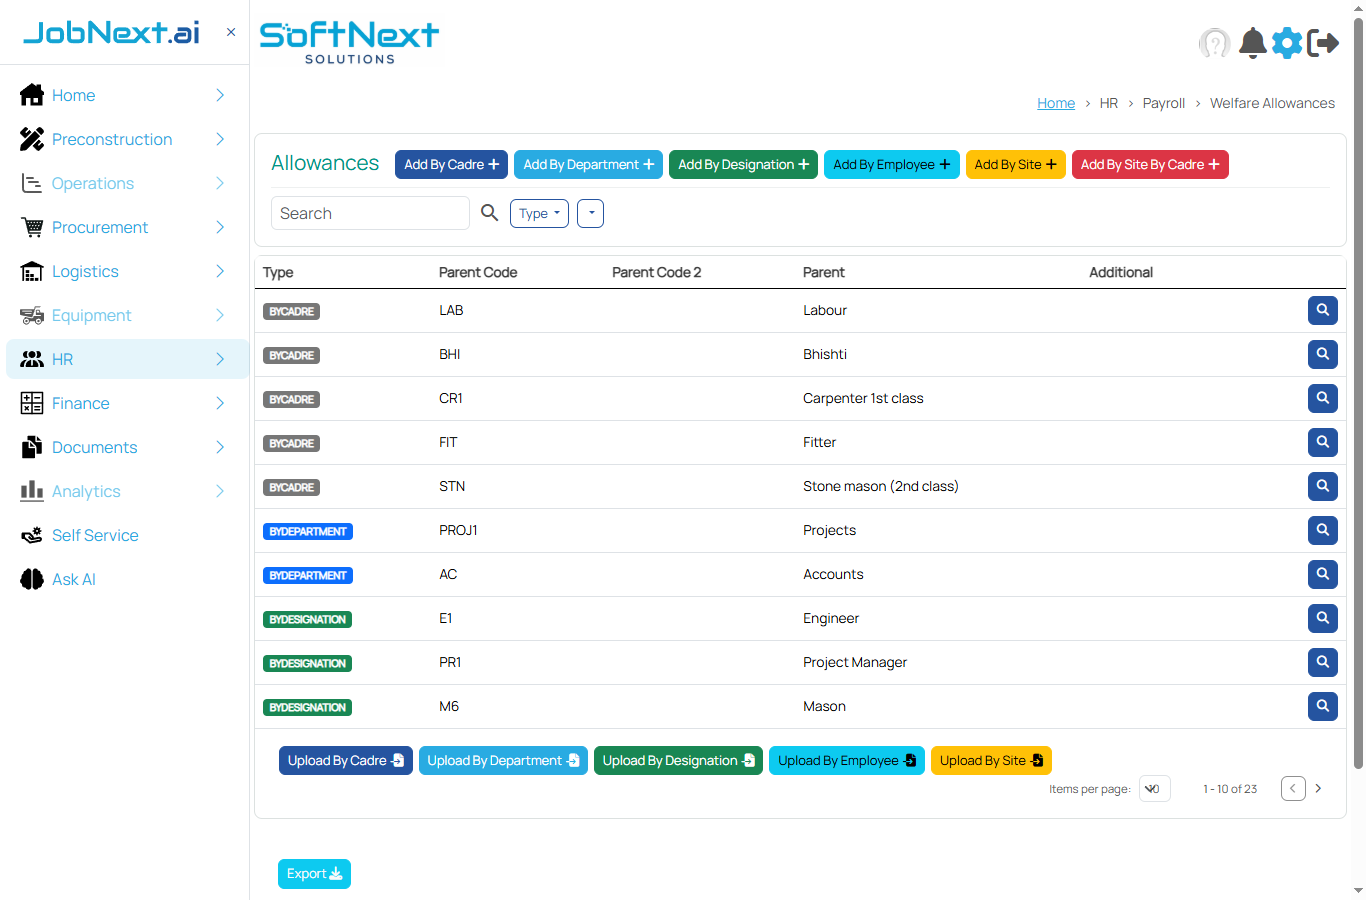The image size is (1366, 900).
Task: Type in the Search allowances field
Action: [x=370, y=213]
